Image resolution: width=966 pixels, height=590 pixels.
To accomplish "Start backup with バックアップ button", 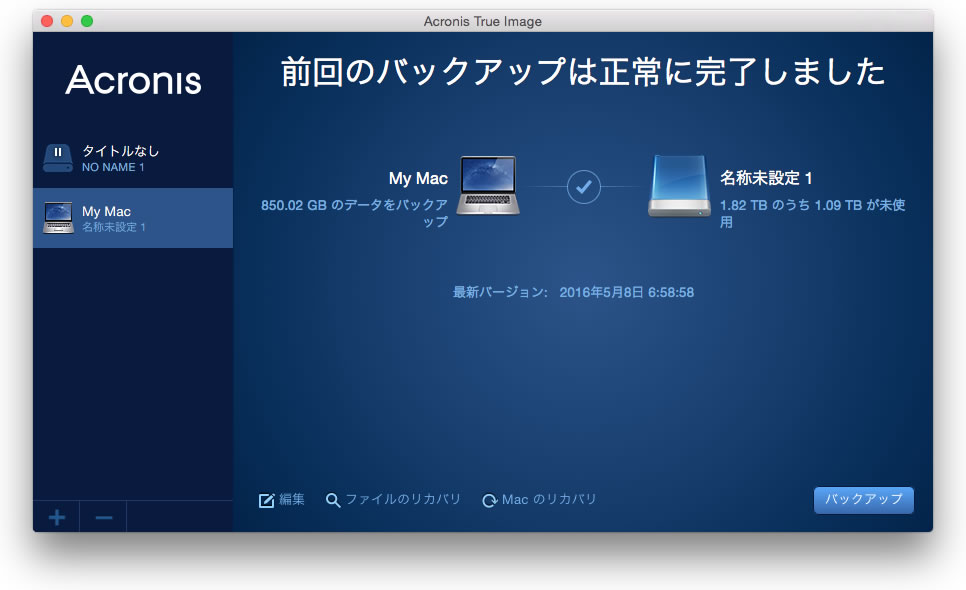I will tap(864, 499).
